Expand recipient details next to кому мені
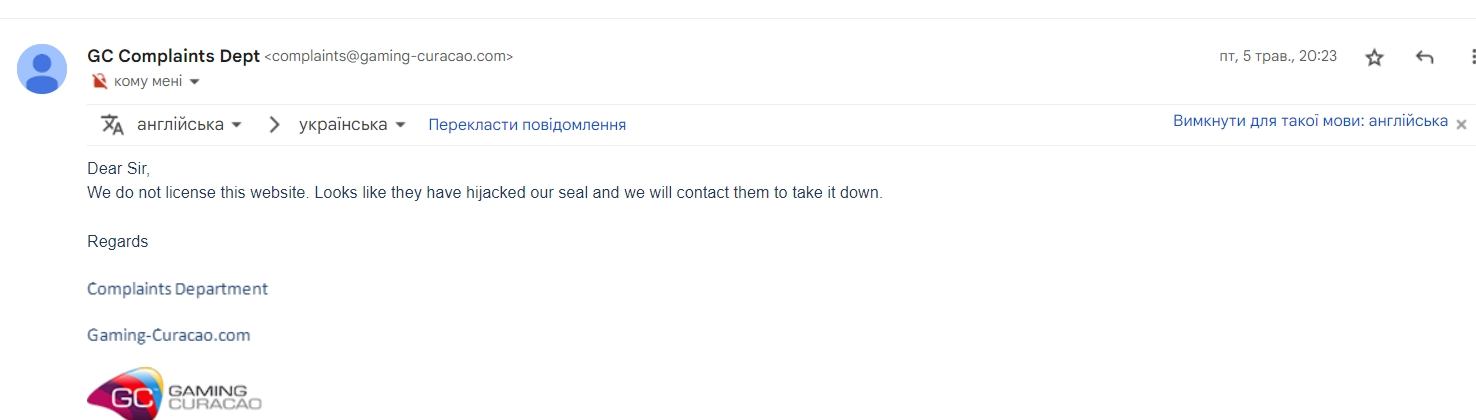The height and width of the screenshot is (420, 1476). point(194,81)
